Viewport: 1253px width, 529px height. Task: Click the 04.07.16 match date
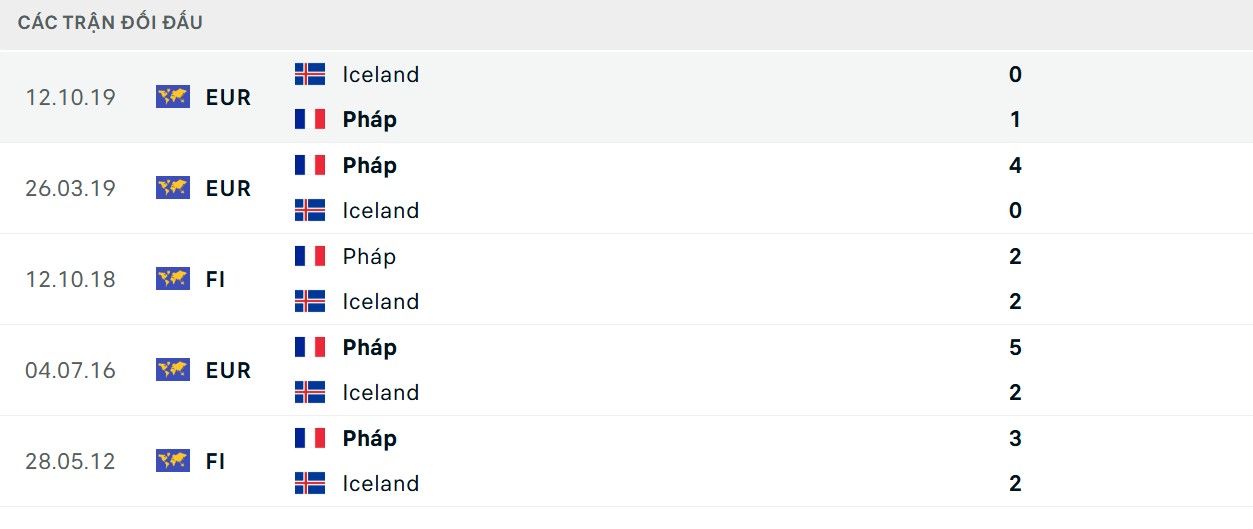tap(71, 370)
